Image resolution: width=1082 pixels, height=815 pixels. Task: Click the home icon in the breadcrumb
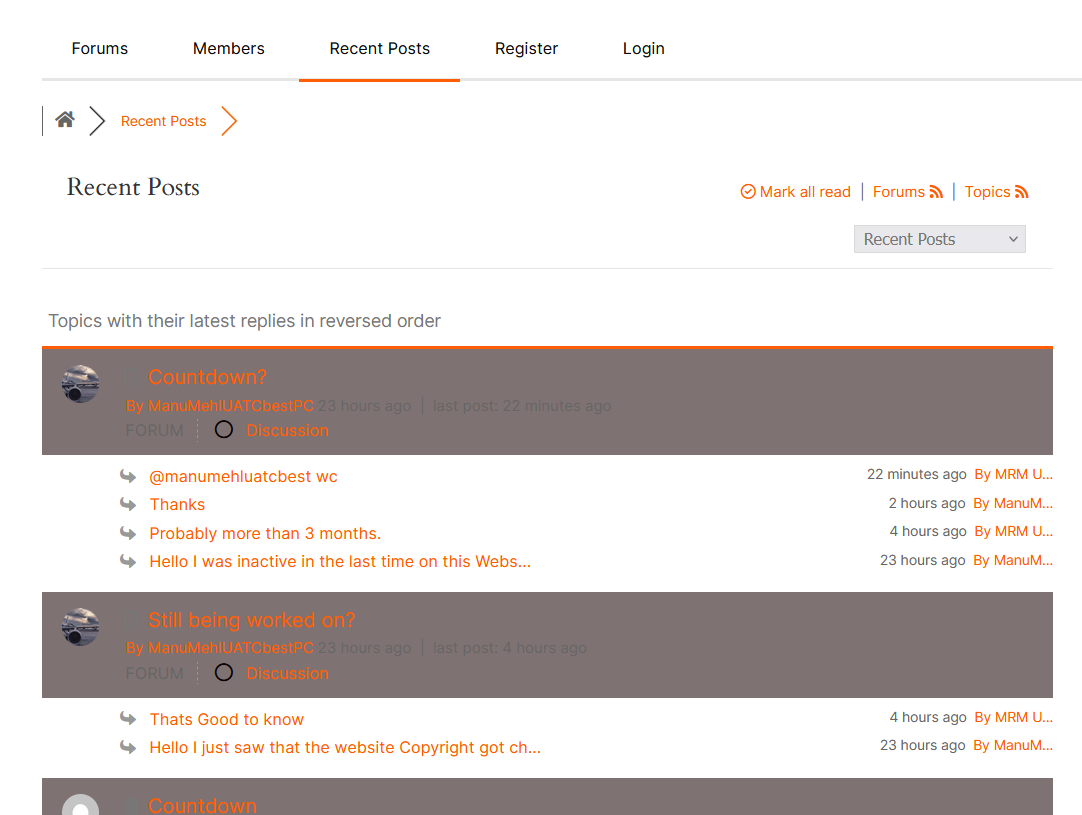(65, 120)
